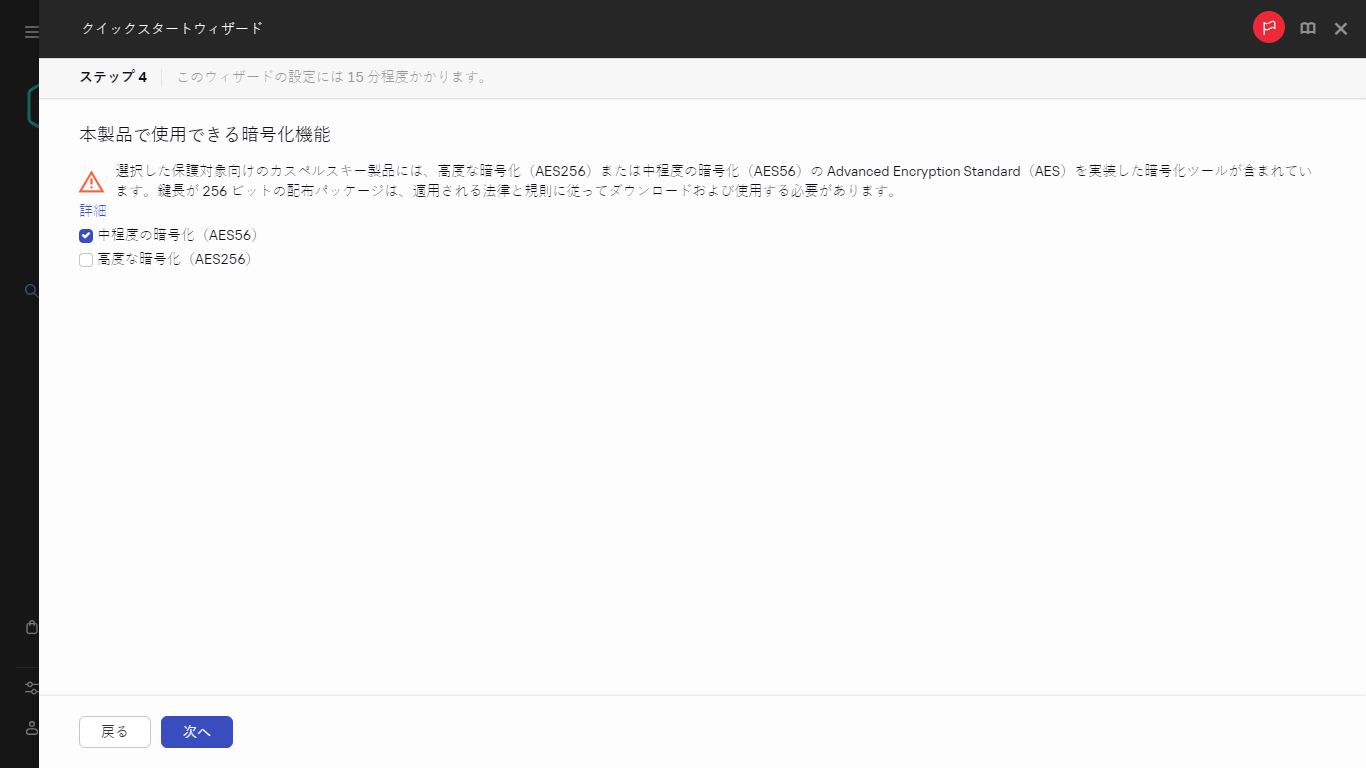Image resolution: width=1366 pixels, height=768 pixels.
Task: Click the packages icon in the sidebar
Action: [x=30, y=627]
